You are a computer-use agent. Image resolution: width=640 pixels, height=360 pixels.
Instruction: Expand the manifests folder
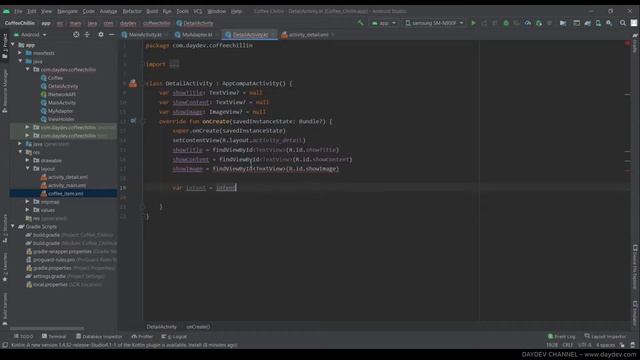(20, 53)
